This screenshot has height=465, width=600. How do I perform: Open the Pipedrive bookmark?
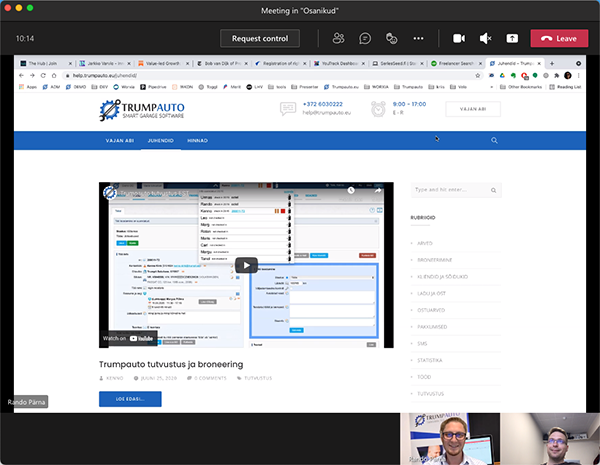pyautogui.click(x=153, y=87)
